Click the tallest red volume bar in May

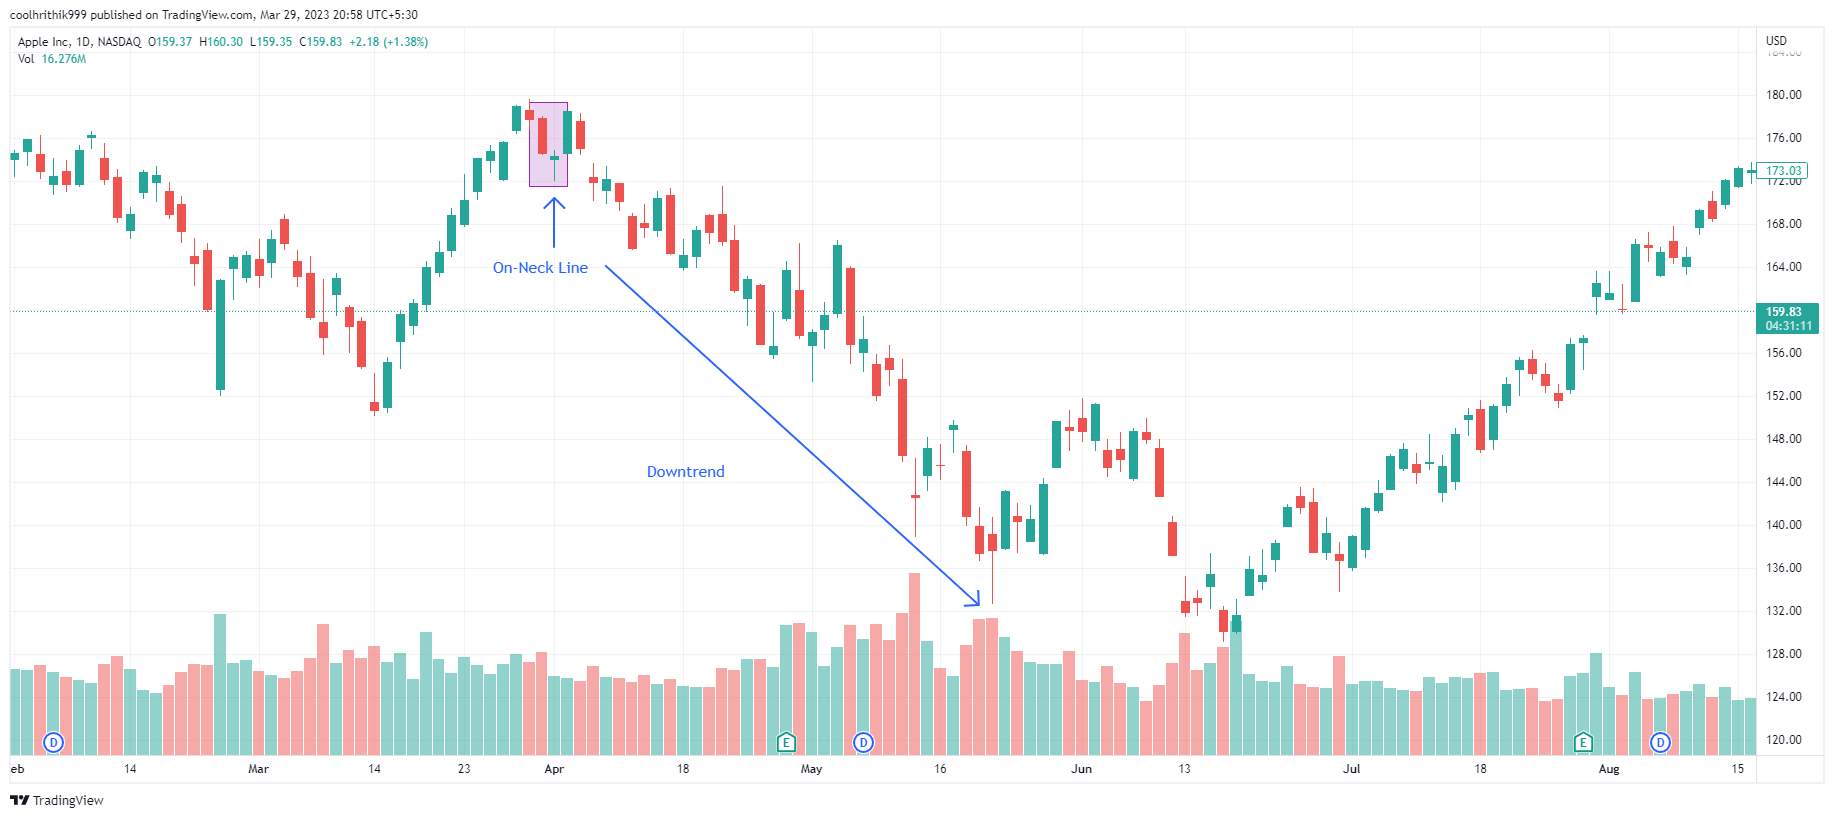click(914, 664)
